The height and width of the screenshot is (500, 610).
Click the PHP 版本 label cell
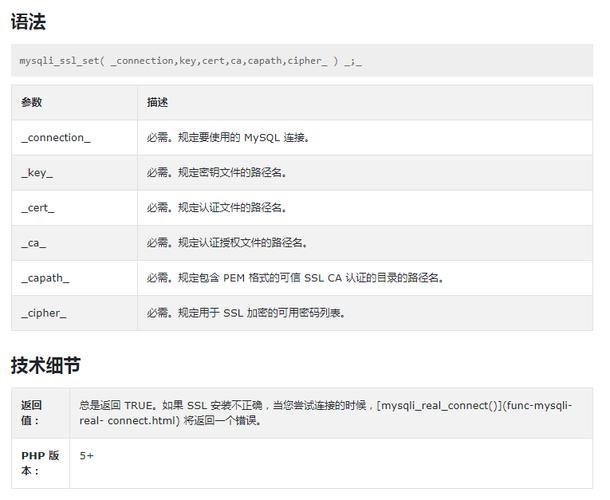(x=40, y=463)
